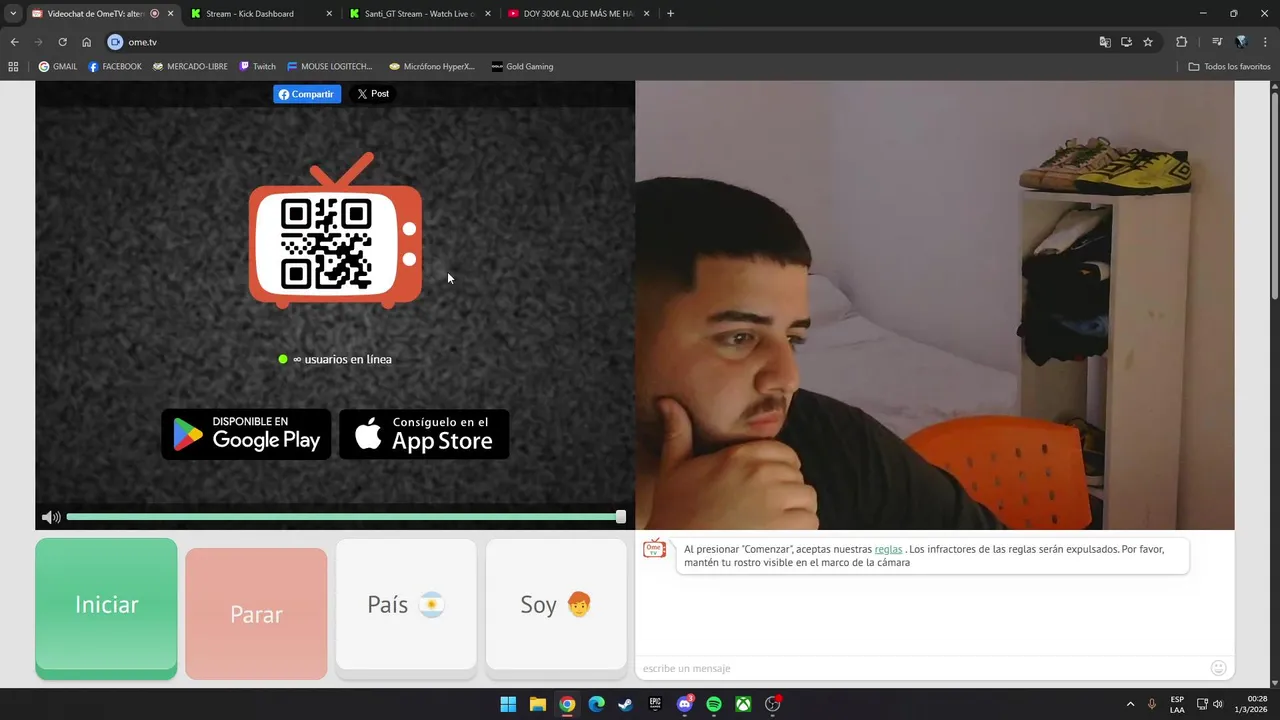Stop the chat with Parar button
Image resolution: width=1280 pixels, height=720 pixels.
pos(256,614)
